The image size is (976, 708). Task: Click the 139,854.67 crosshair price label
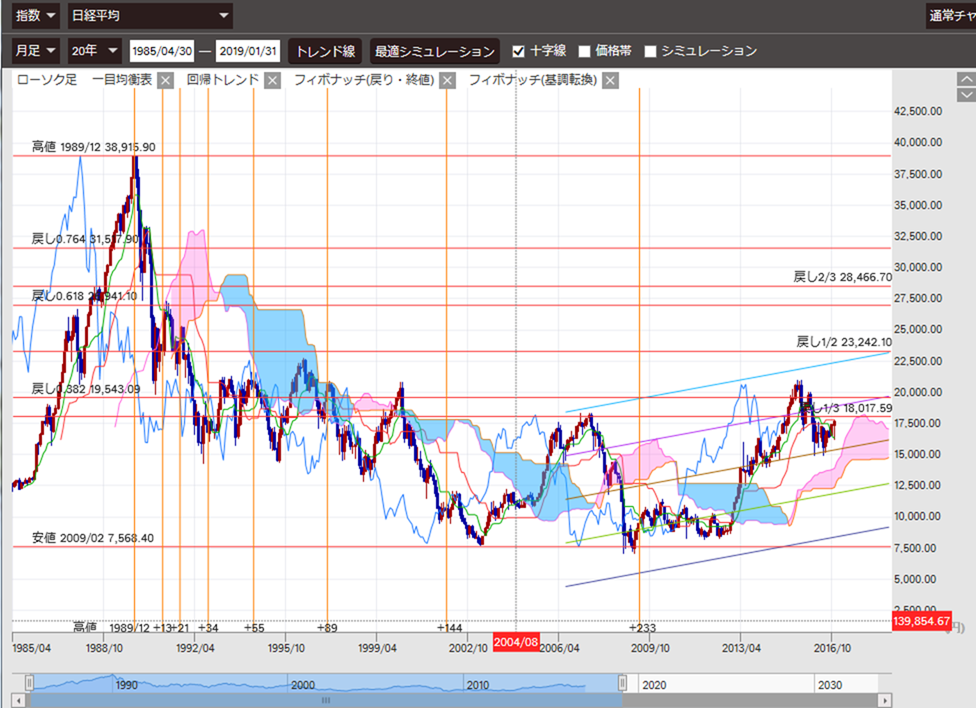921,621
